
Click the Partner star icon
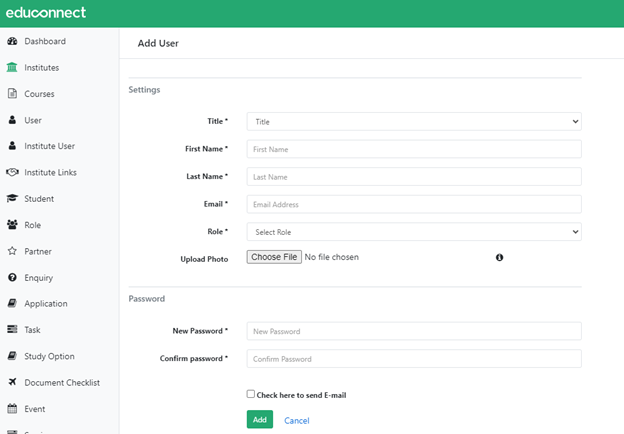tap(12, 251)
